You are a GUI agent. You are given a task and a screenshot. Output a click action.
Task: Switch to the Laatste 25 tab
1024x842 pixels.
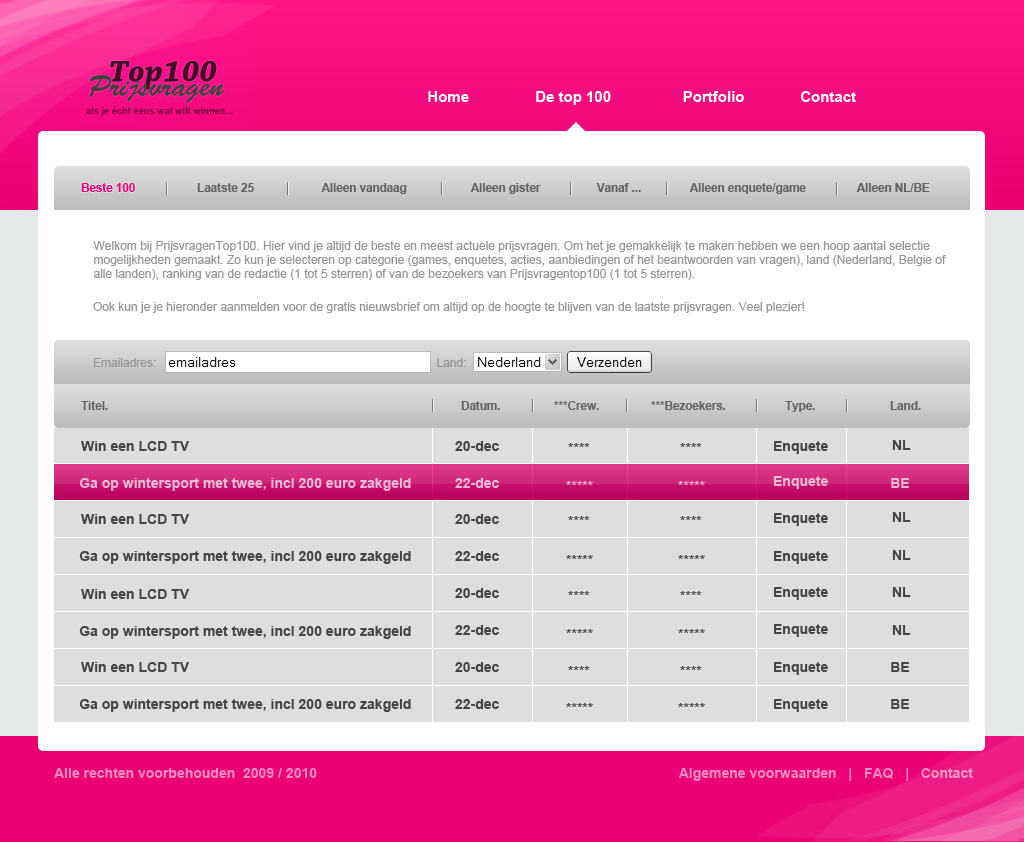[x=225, y=188]
